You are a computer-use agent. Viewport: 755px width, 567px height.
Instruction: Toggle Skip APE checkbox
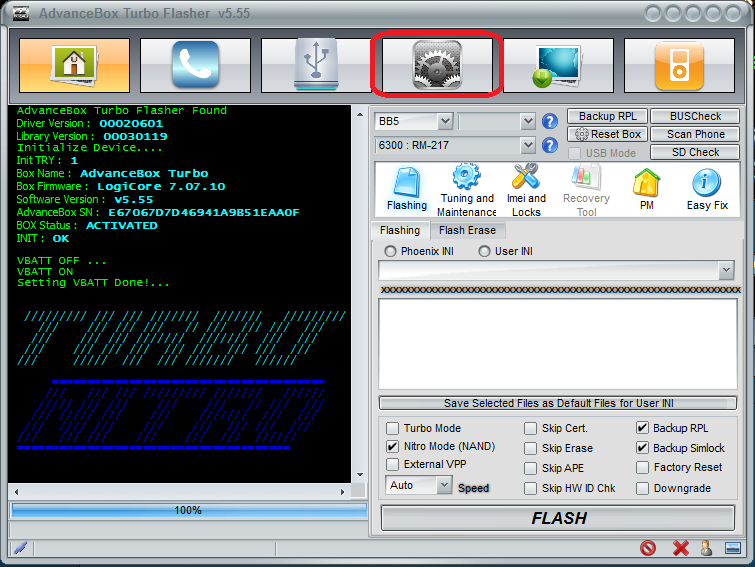[530, 468]
